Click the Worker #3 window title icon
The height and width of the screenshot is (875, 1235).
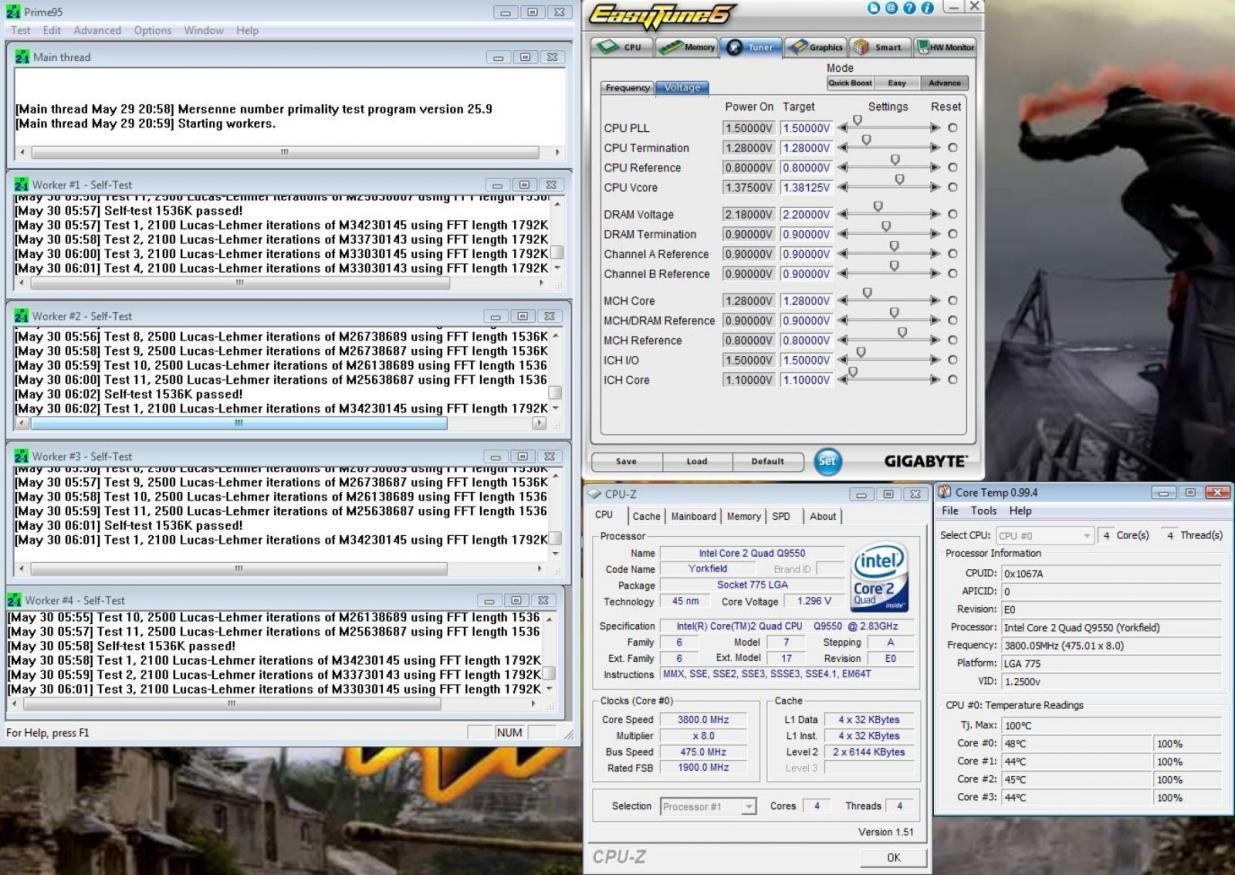[21, 457]
